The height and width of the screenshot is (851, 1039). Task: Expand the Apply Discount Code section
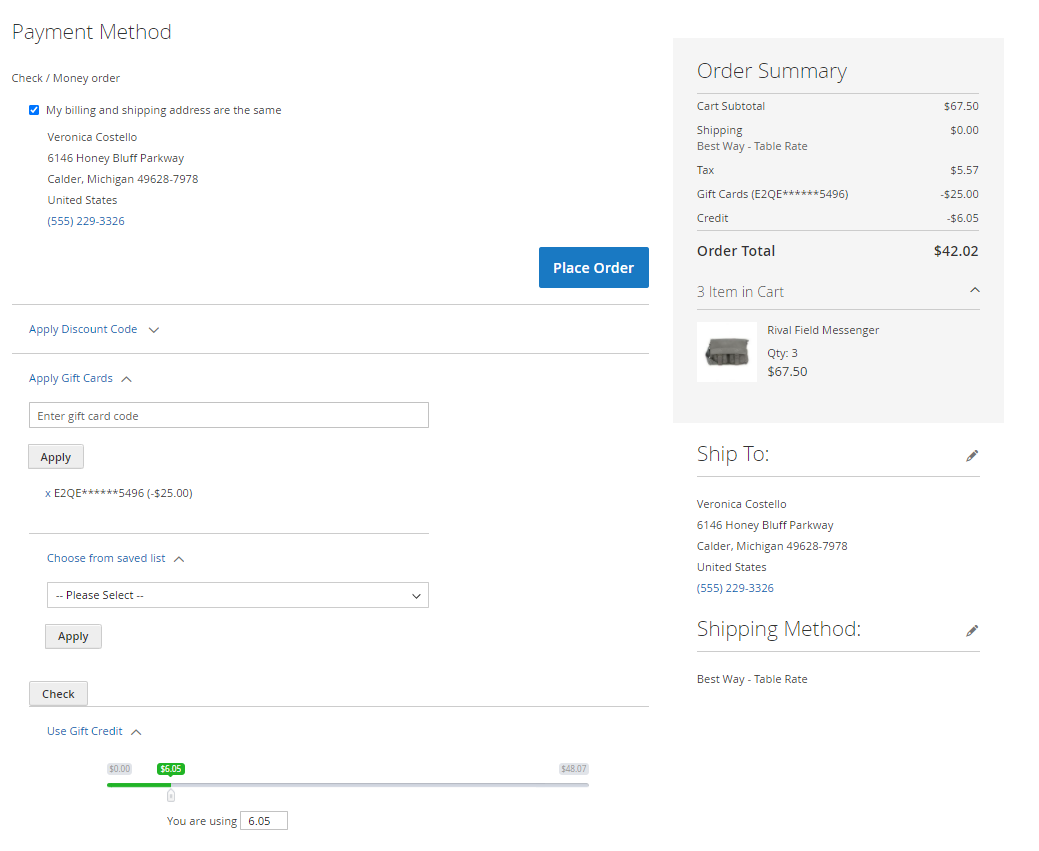[x=94, y=329]
